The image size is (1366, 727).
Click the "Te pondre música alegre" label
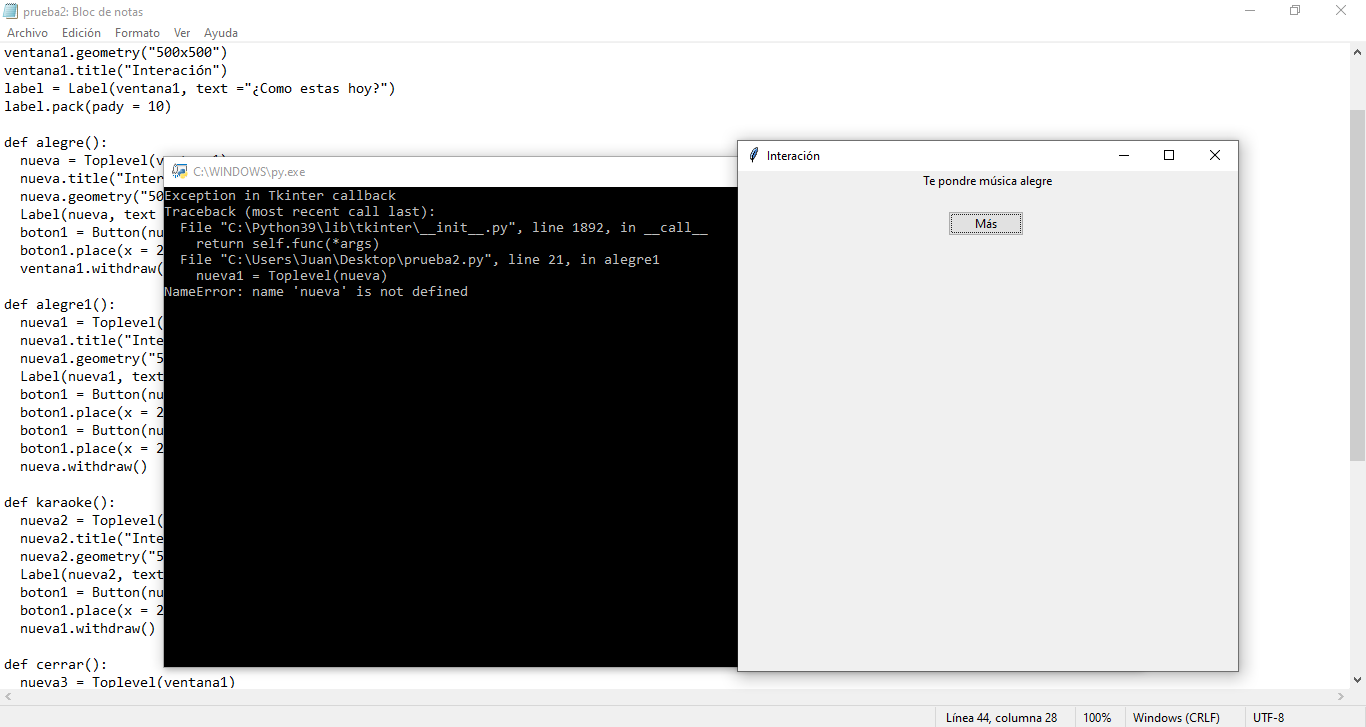coord(987,181)
